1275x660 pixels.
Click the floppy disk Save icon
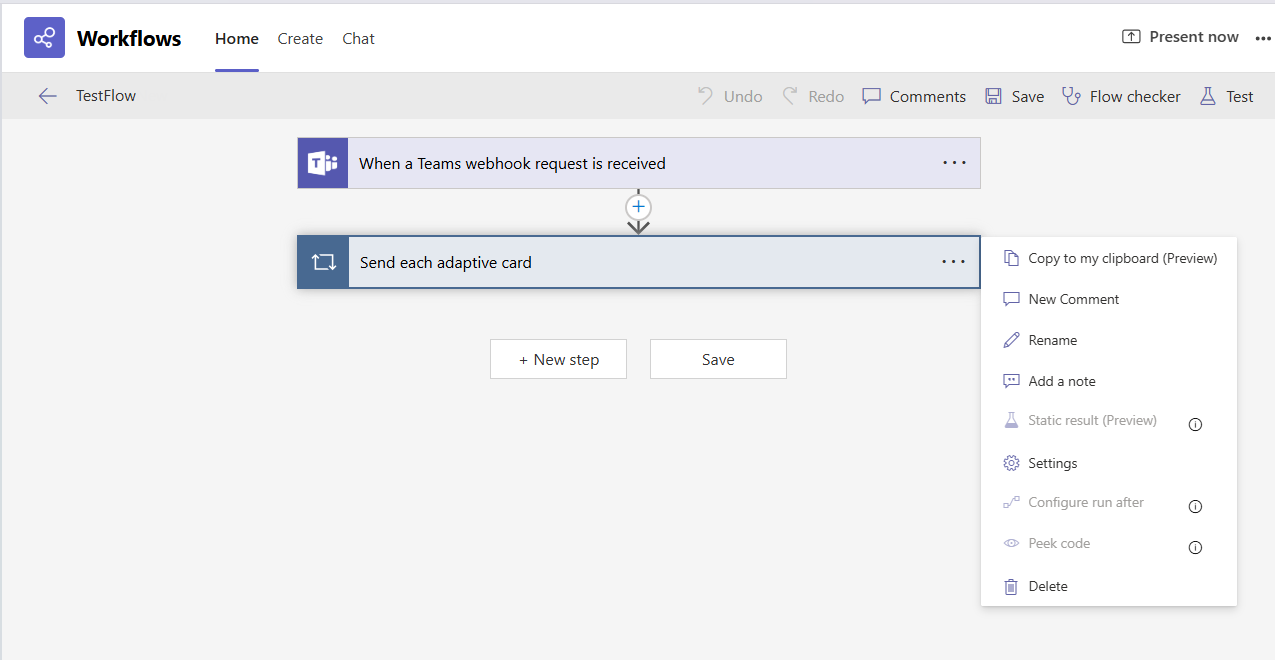coord(993,96)
